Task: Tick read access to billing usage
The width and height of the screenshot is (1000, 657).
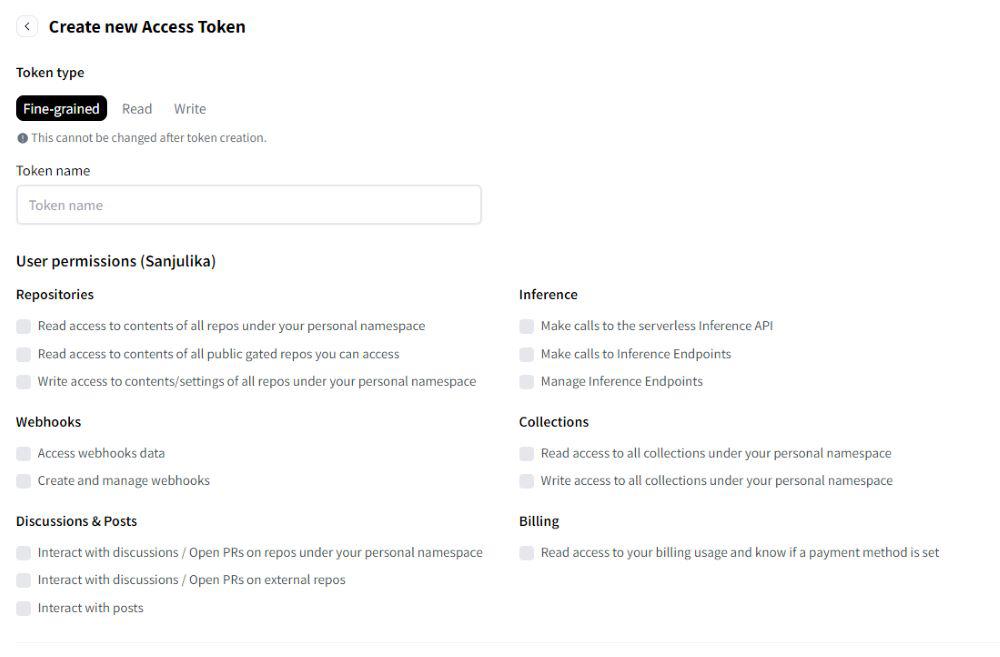Action: (527, 552)
